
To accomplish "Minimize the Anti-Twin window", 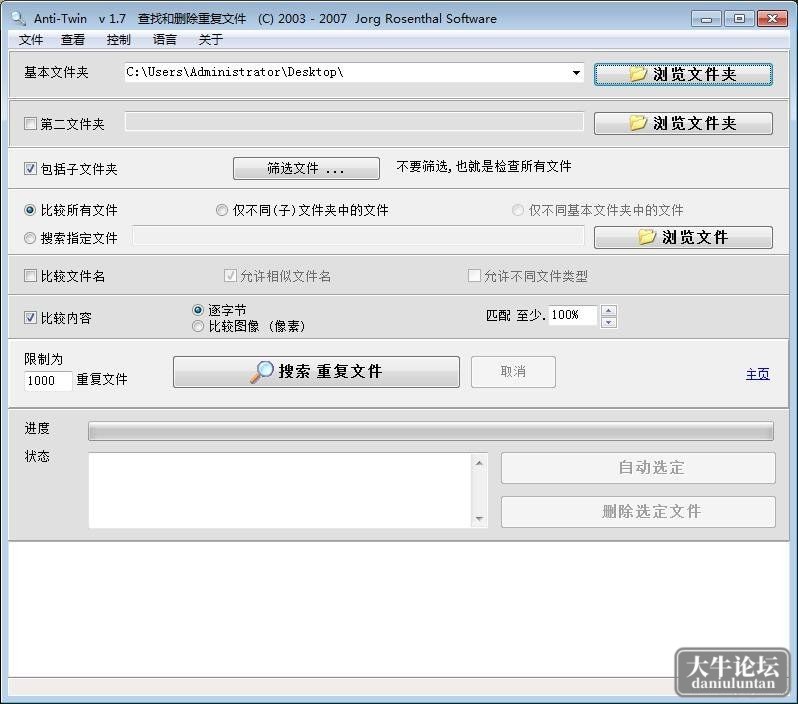I will click(706, 19).
